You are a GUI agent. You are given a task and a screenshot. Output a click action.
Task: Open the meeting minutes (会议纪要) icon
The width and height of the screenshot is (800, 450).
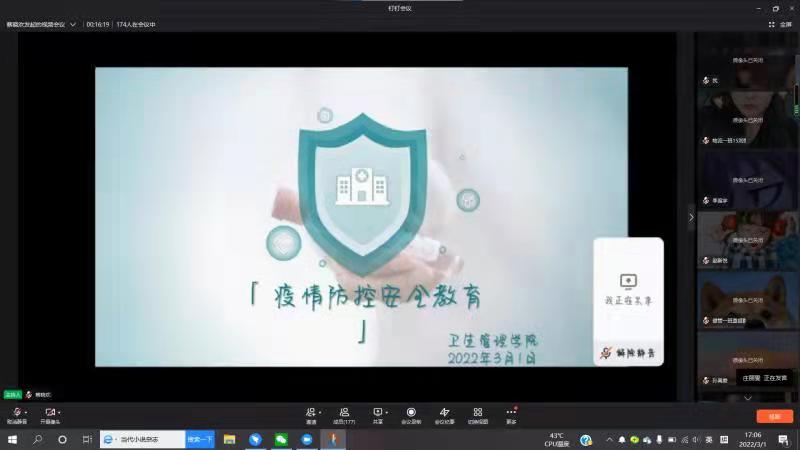(x=444, y=415)
